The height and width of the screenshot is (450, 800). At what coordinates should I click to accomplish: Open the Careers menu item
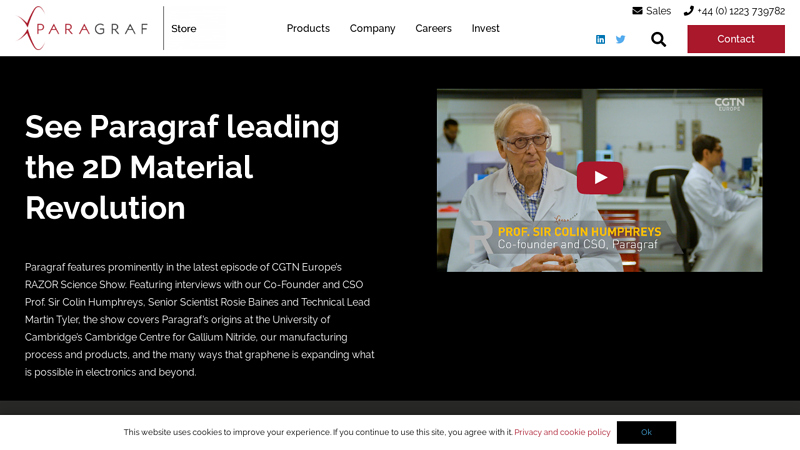(x=433, y=29)
